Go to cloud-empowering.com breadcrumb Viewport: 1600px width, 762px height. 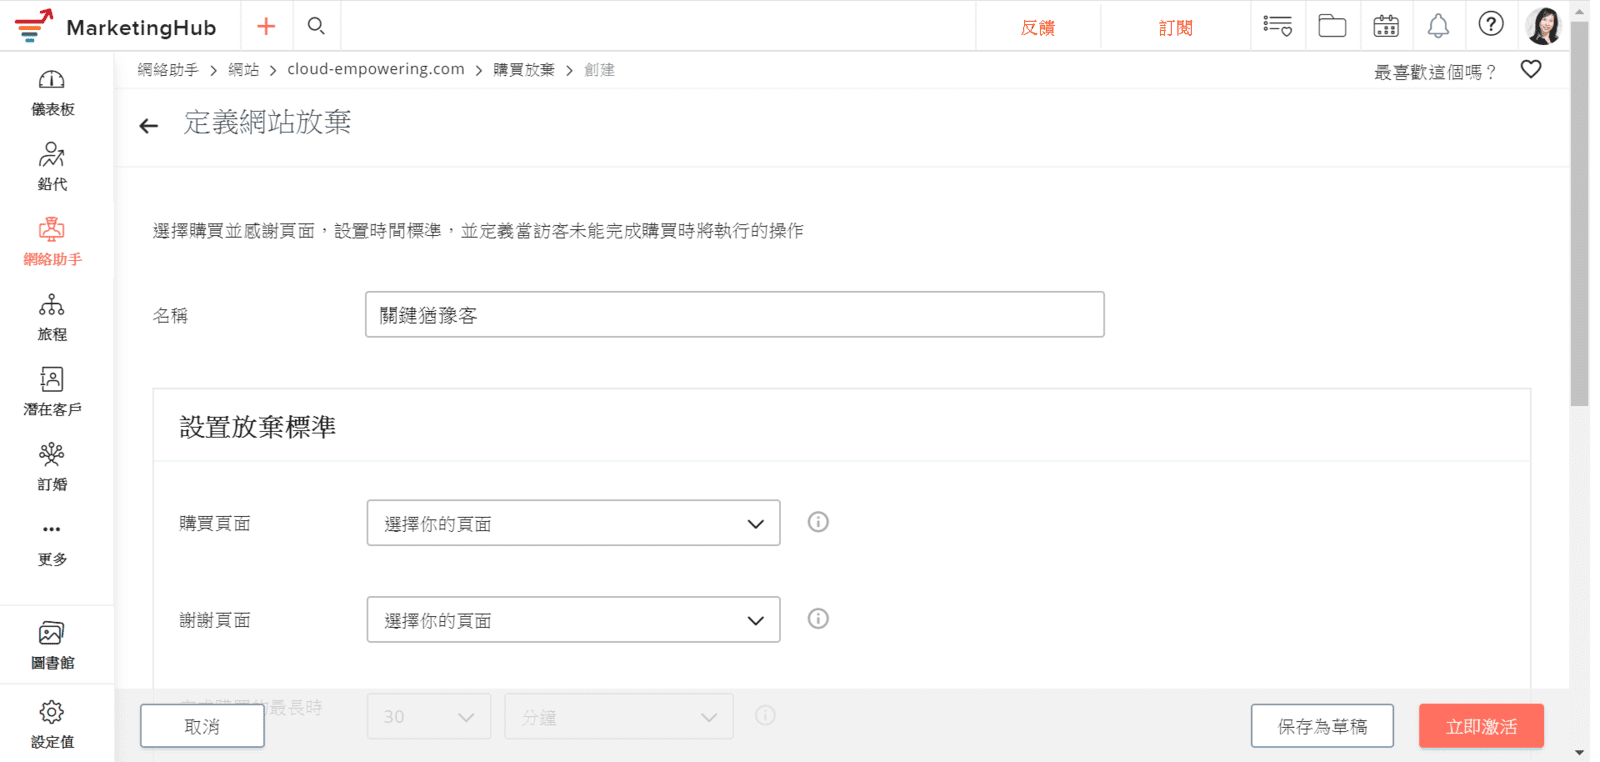coord(376,69)
